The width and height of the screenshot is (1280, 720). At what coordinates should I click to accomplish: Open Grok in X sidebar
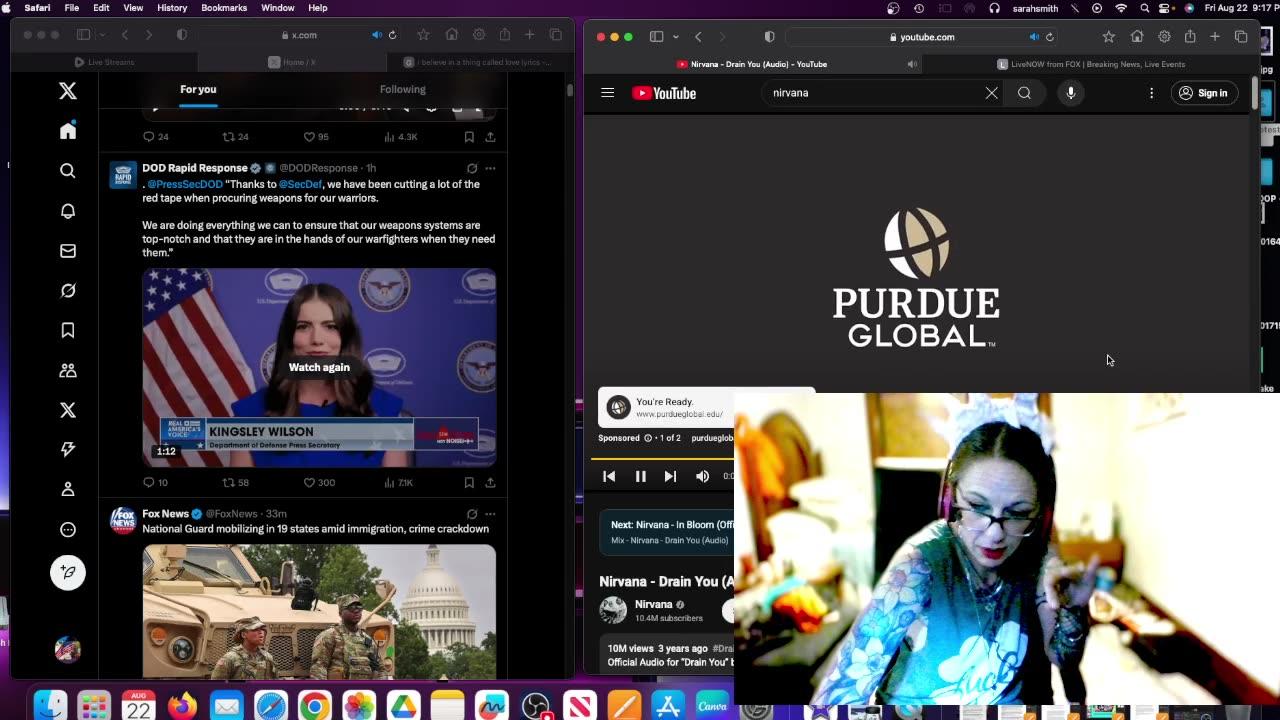[68, 291]
